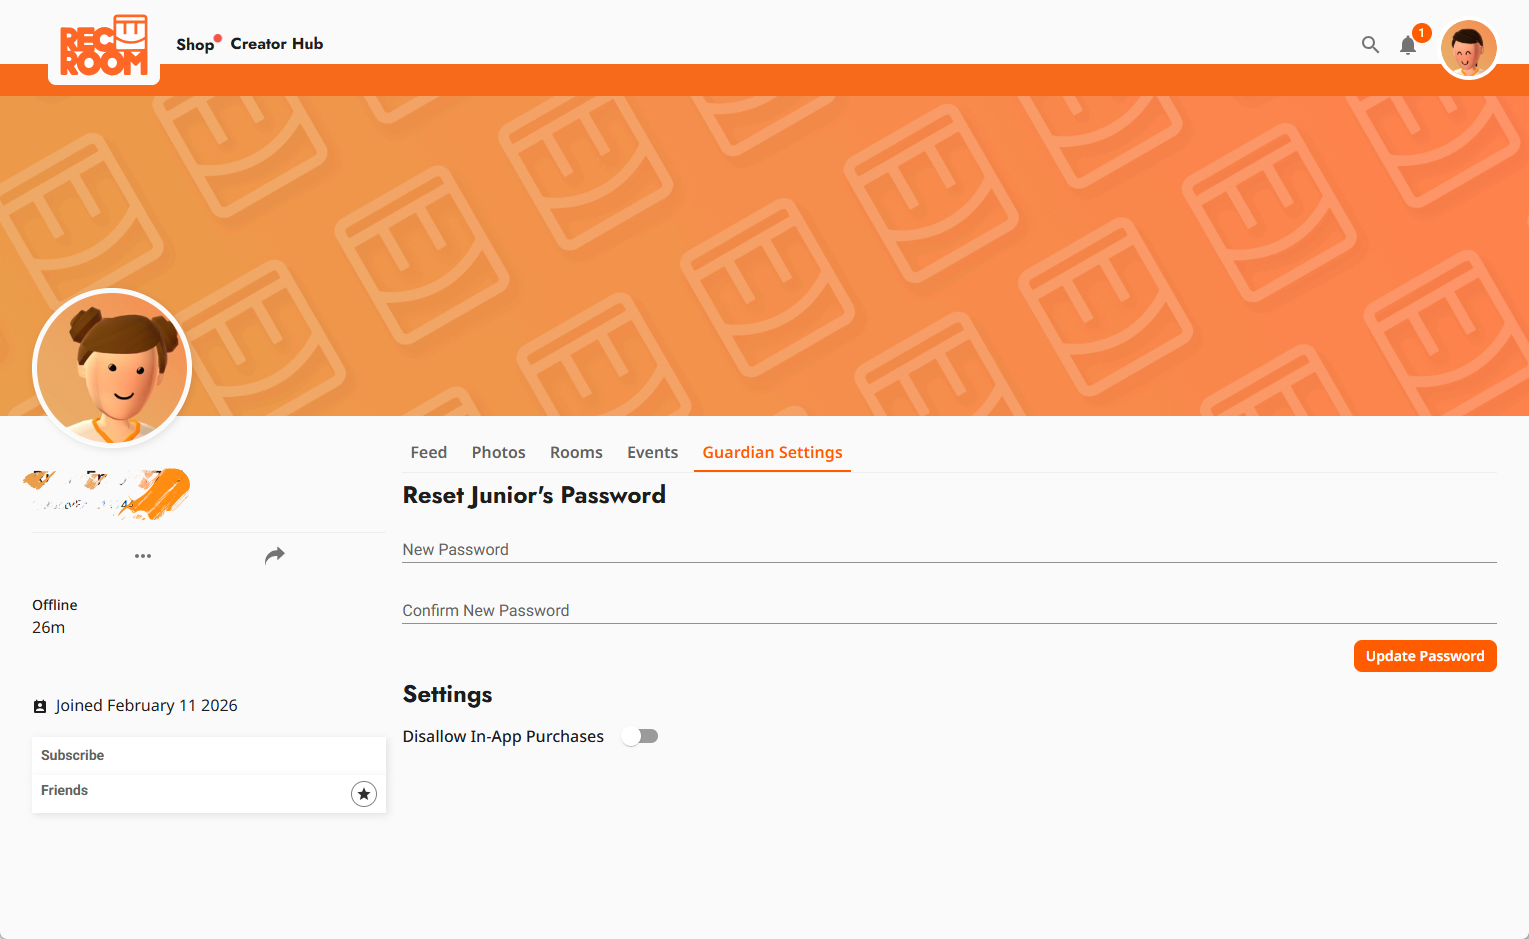
Task: Click the star icon next to Friends
Action: pyautogui.click(x=363, y=793)
